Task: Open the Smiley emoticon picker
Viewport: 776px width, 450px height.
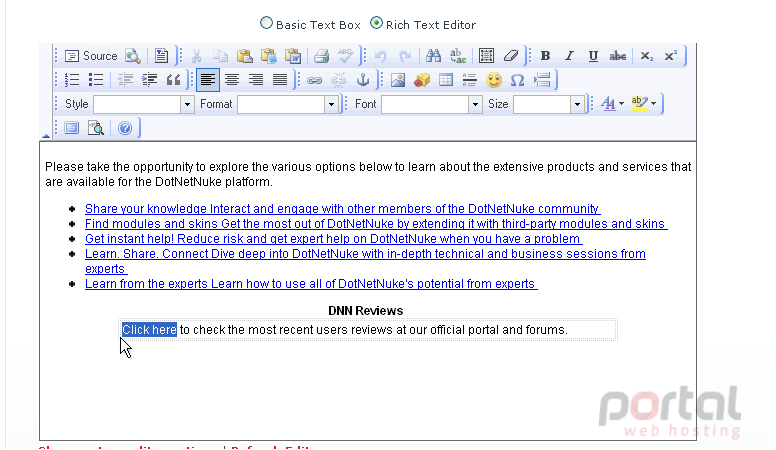Action: 493,80
